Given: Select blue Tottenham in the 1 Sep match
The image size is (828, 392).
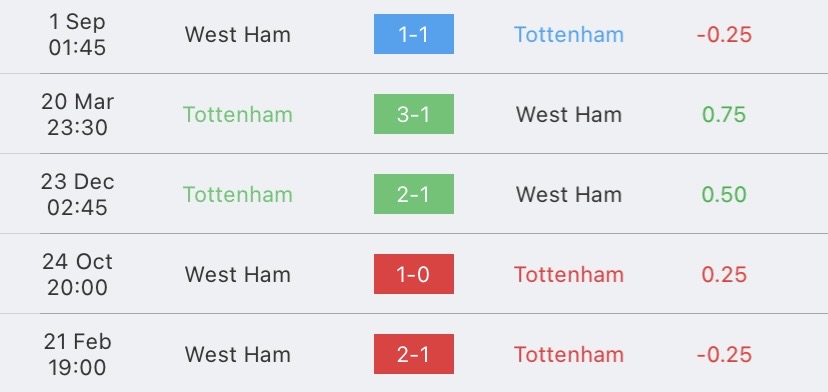Looking at the screenshot, I should (569, 35).
